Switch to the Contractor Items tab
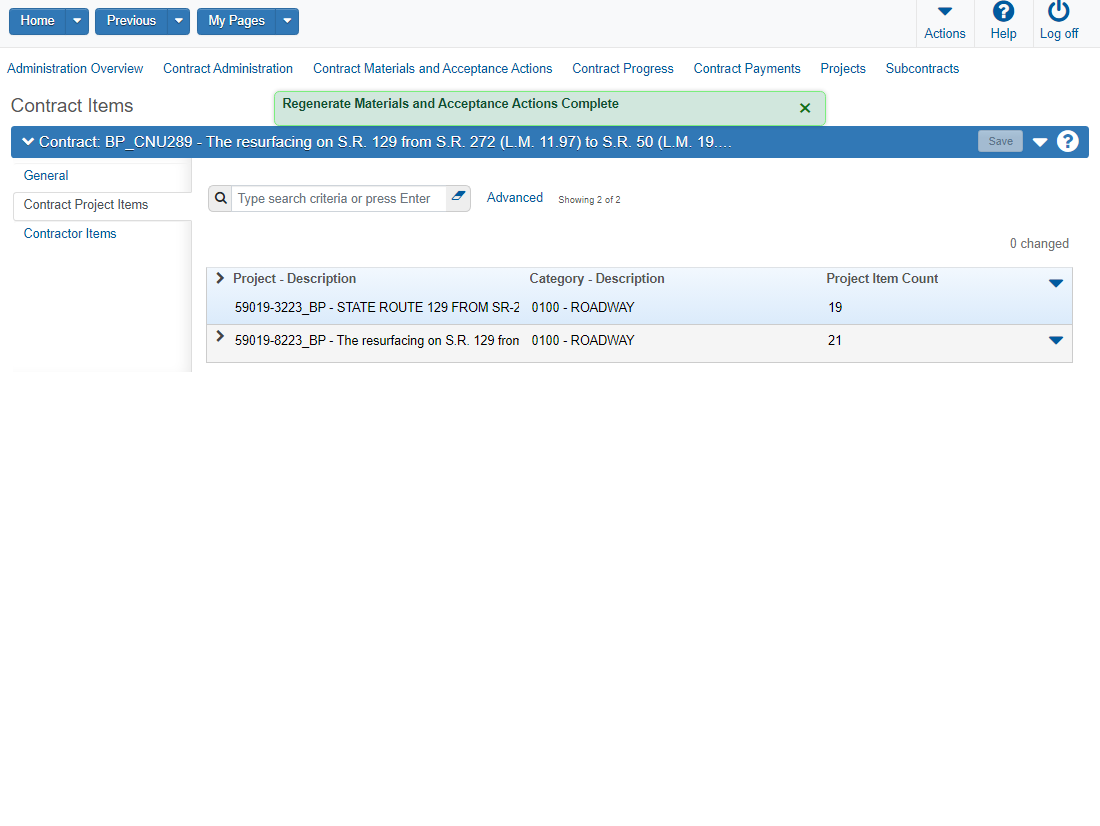The height and width of the screenshot is (826, 1100). [x=70, y=234]
